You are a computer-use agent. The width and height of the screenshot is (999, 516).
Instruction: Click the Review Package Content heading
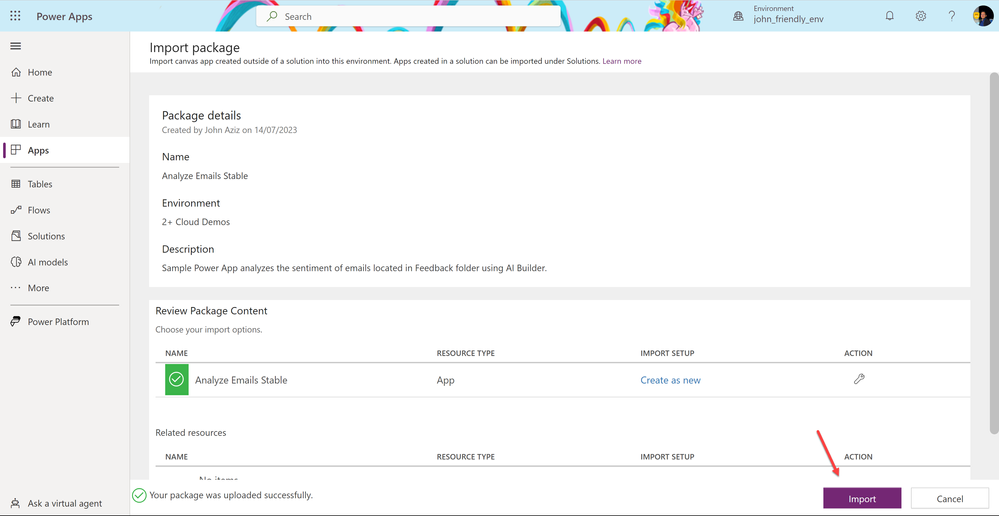pyautogui.click(x=212, y=311)
